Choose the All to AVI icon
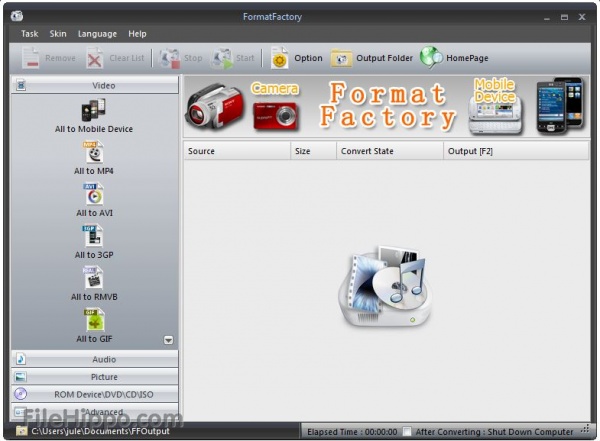 coord(94,194)
